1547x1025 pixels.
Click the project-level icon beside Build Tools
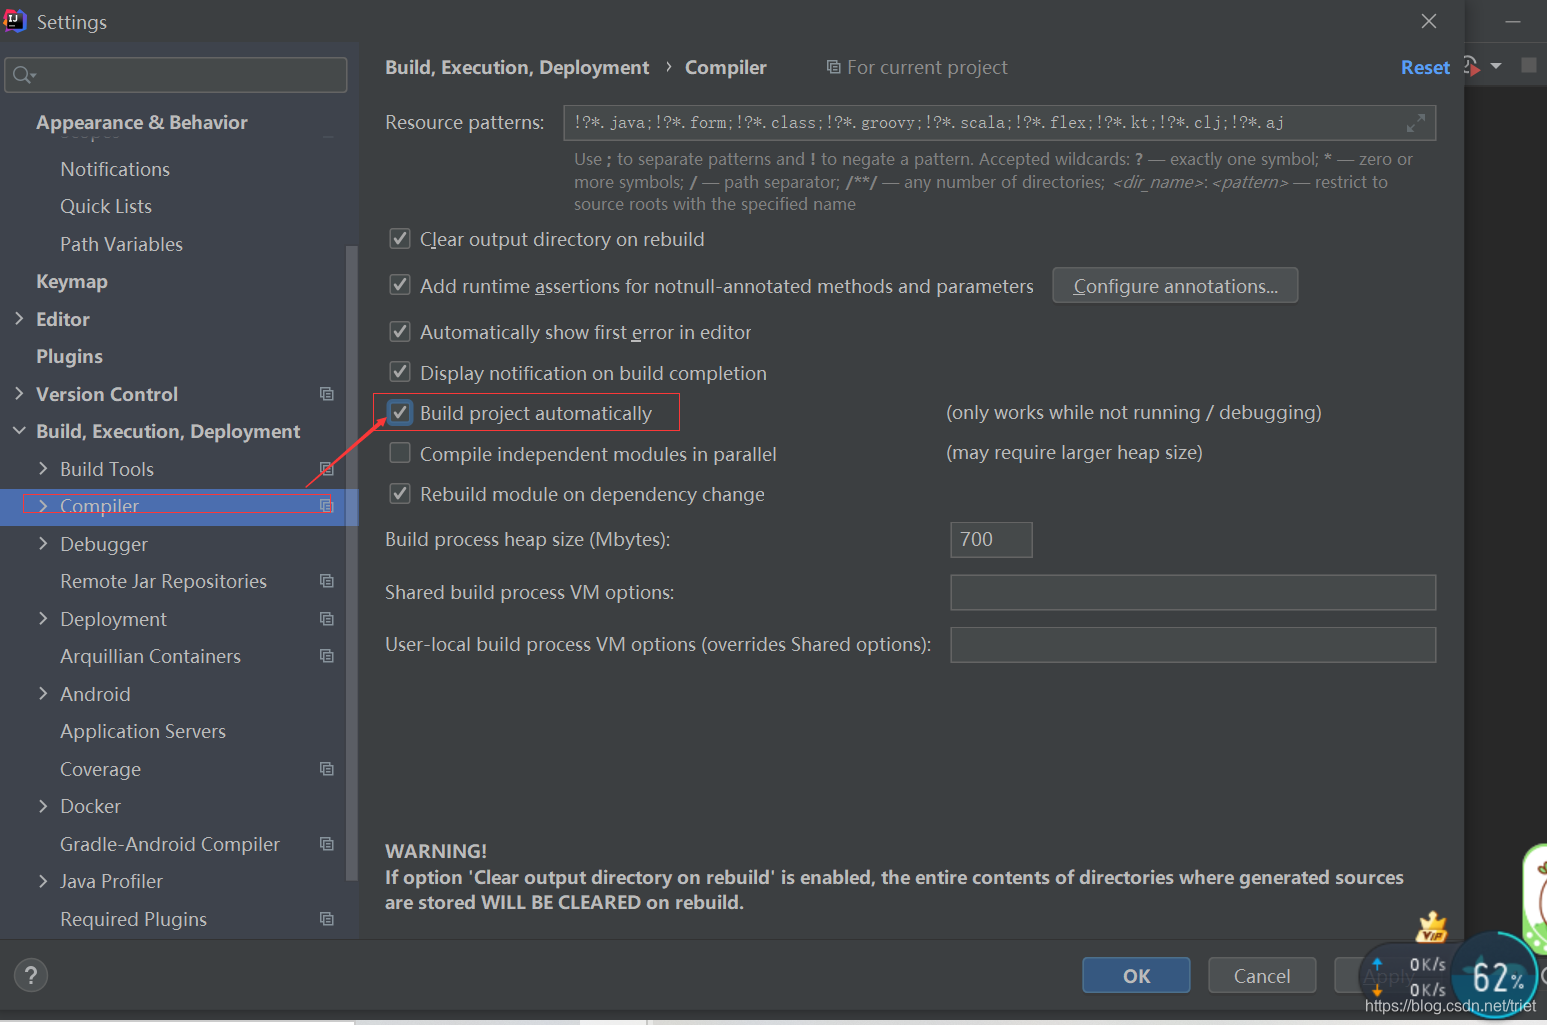tap(327, 469)
